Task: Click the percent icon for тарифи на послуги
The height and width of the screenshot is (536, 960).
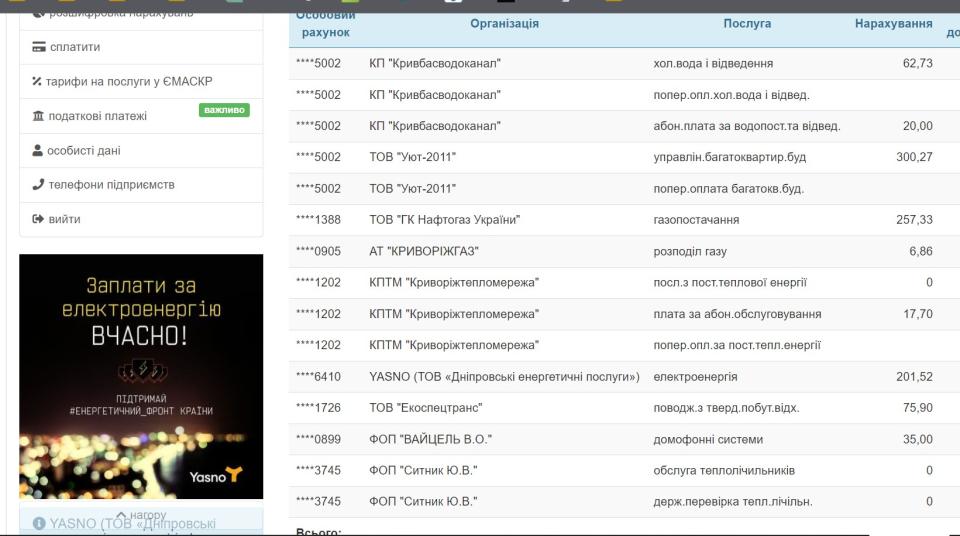Action: point(37,82)
